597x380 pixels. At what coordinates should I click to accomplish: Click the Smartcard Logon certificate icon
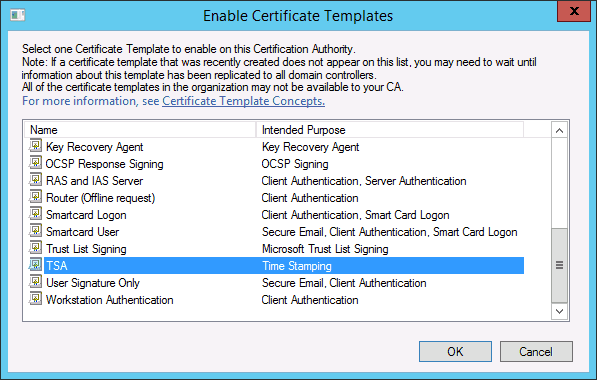click(x=35, y=214)
